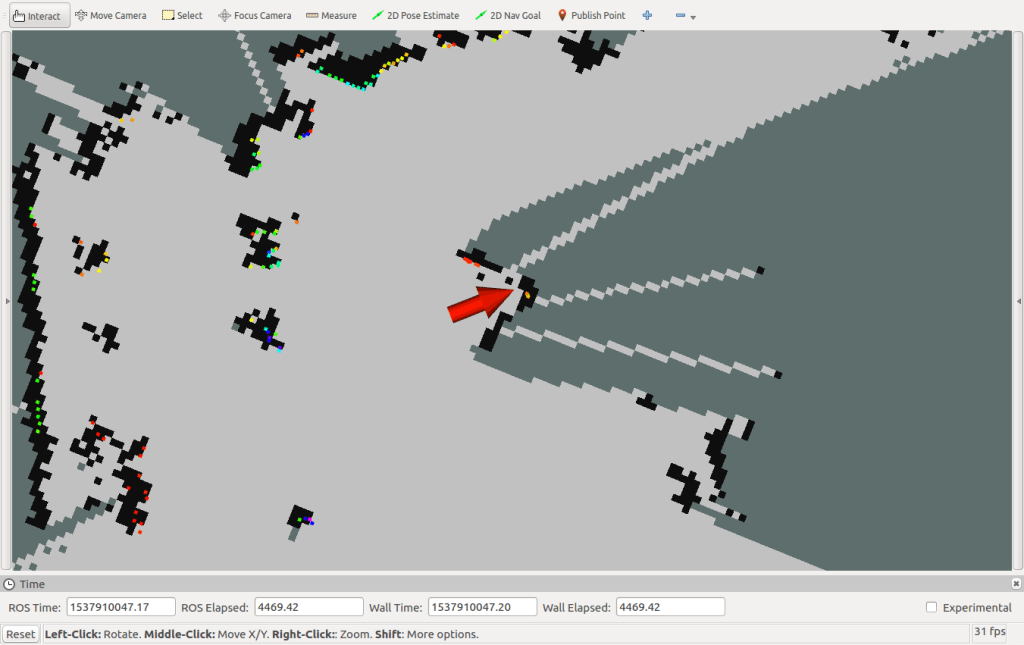Open the remove-tool dropdown arrow
The width and height of the screenshot is (1024, 645).
pyautogui.click(x=693, y=17)
